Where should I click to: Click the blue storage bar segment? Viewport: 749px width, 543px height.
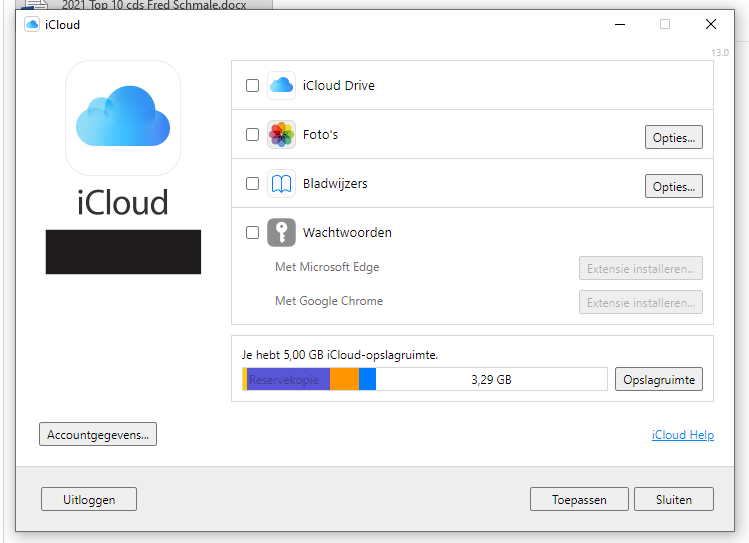pyautogui.click(x=367, y=379)
